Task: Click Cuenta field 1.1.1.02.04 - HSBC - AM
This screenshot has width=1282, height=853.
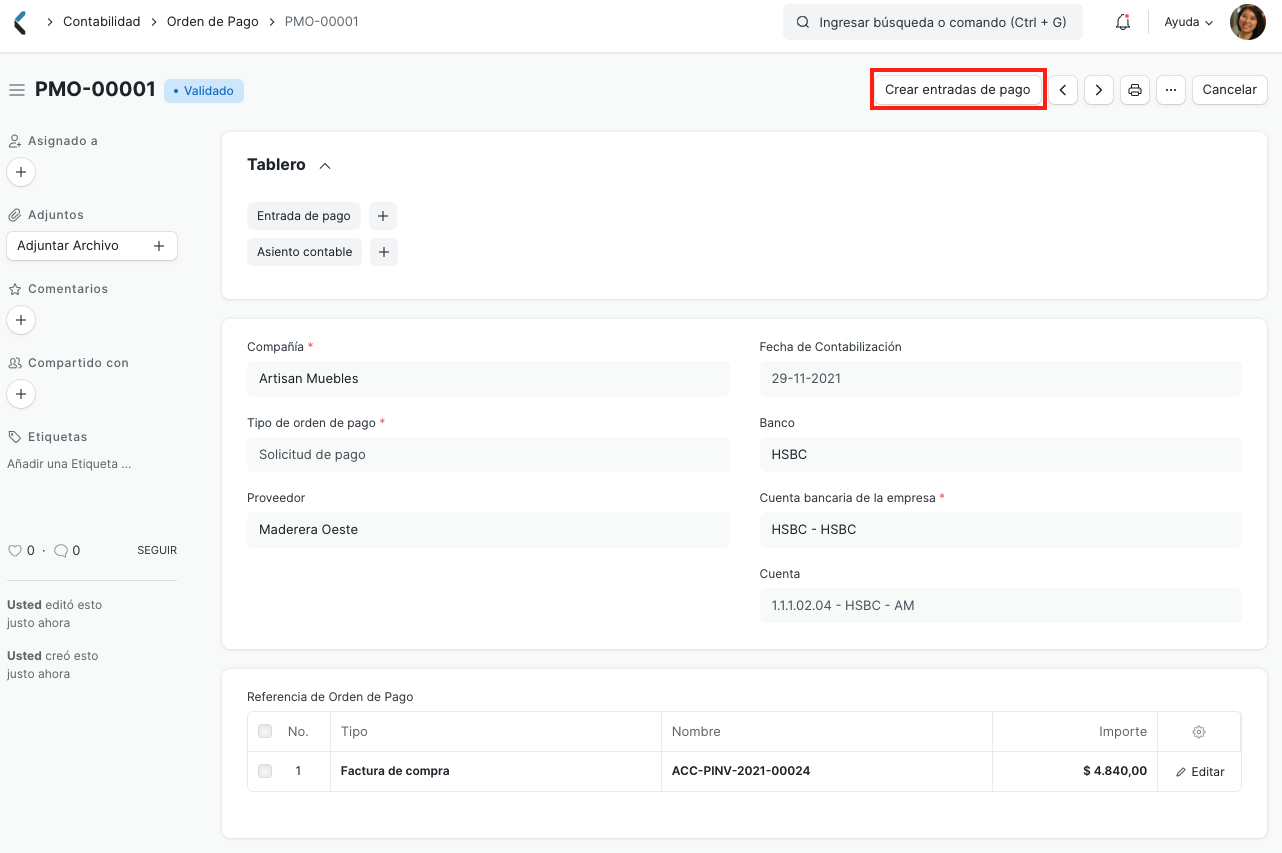Action: 1000,606
